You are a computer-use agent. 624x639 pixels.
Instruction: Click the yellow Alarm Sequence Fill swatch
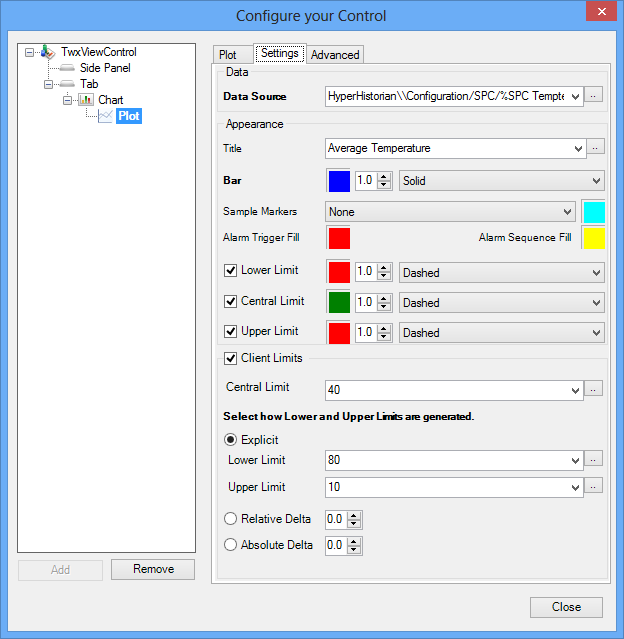click(x=594, y=238)
